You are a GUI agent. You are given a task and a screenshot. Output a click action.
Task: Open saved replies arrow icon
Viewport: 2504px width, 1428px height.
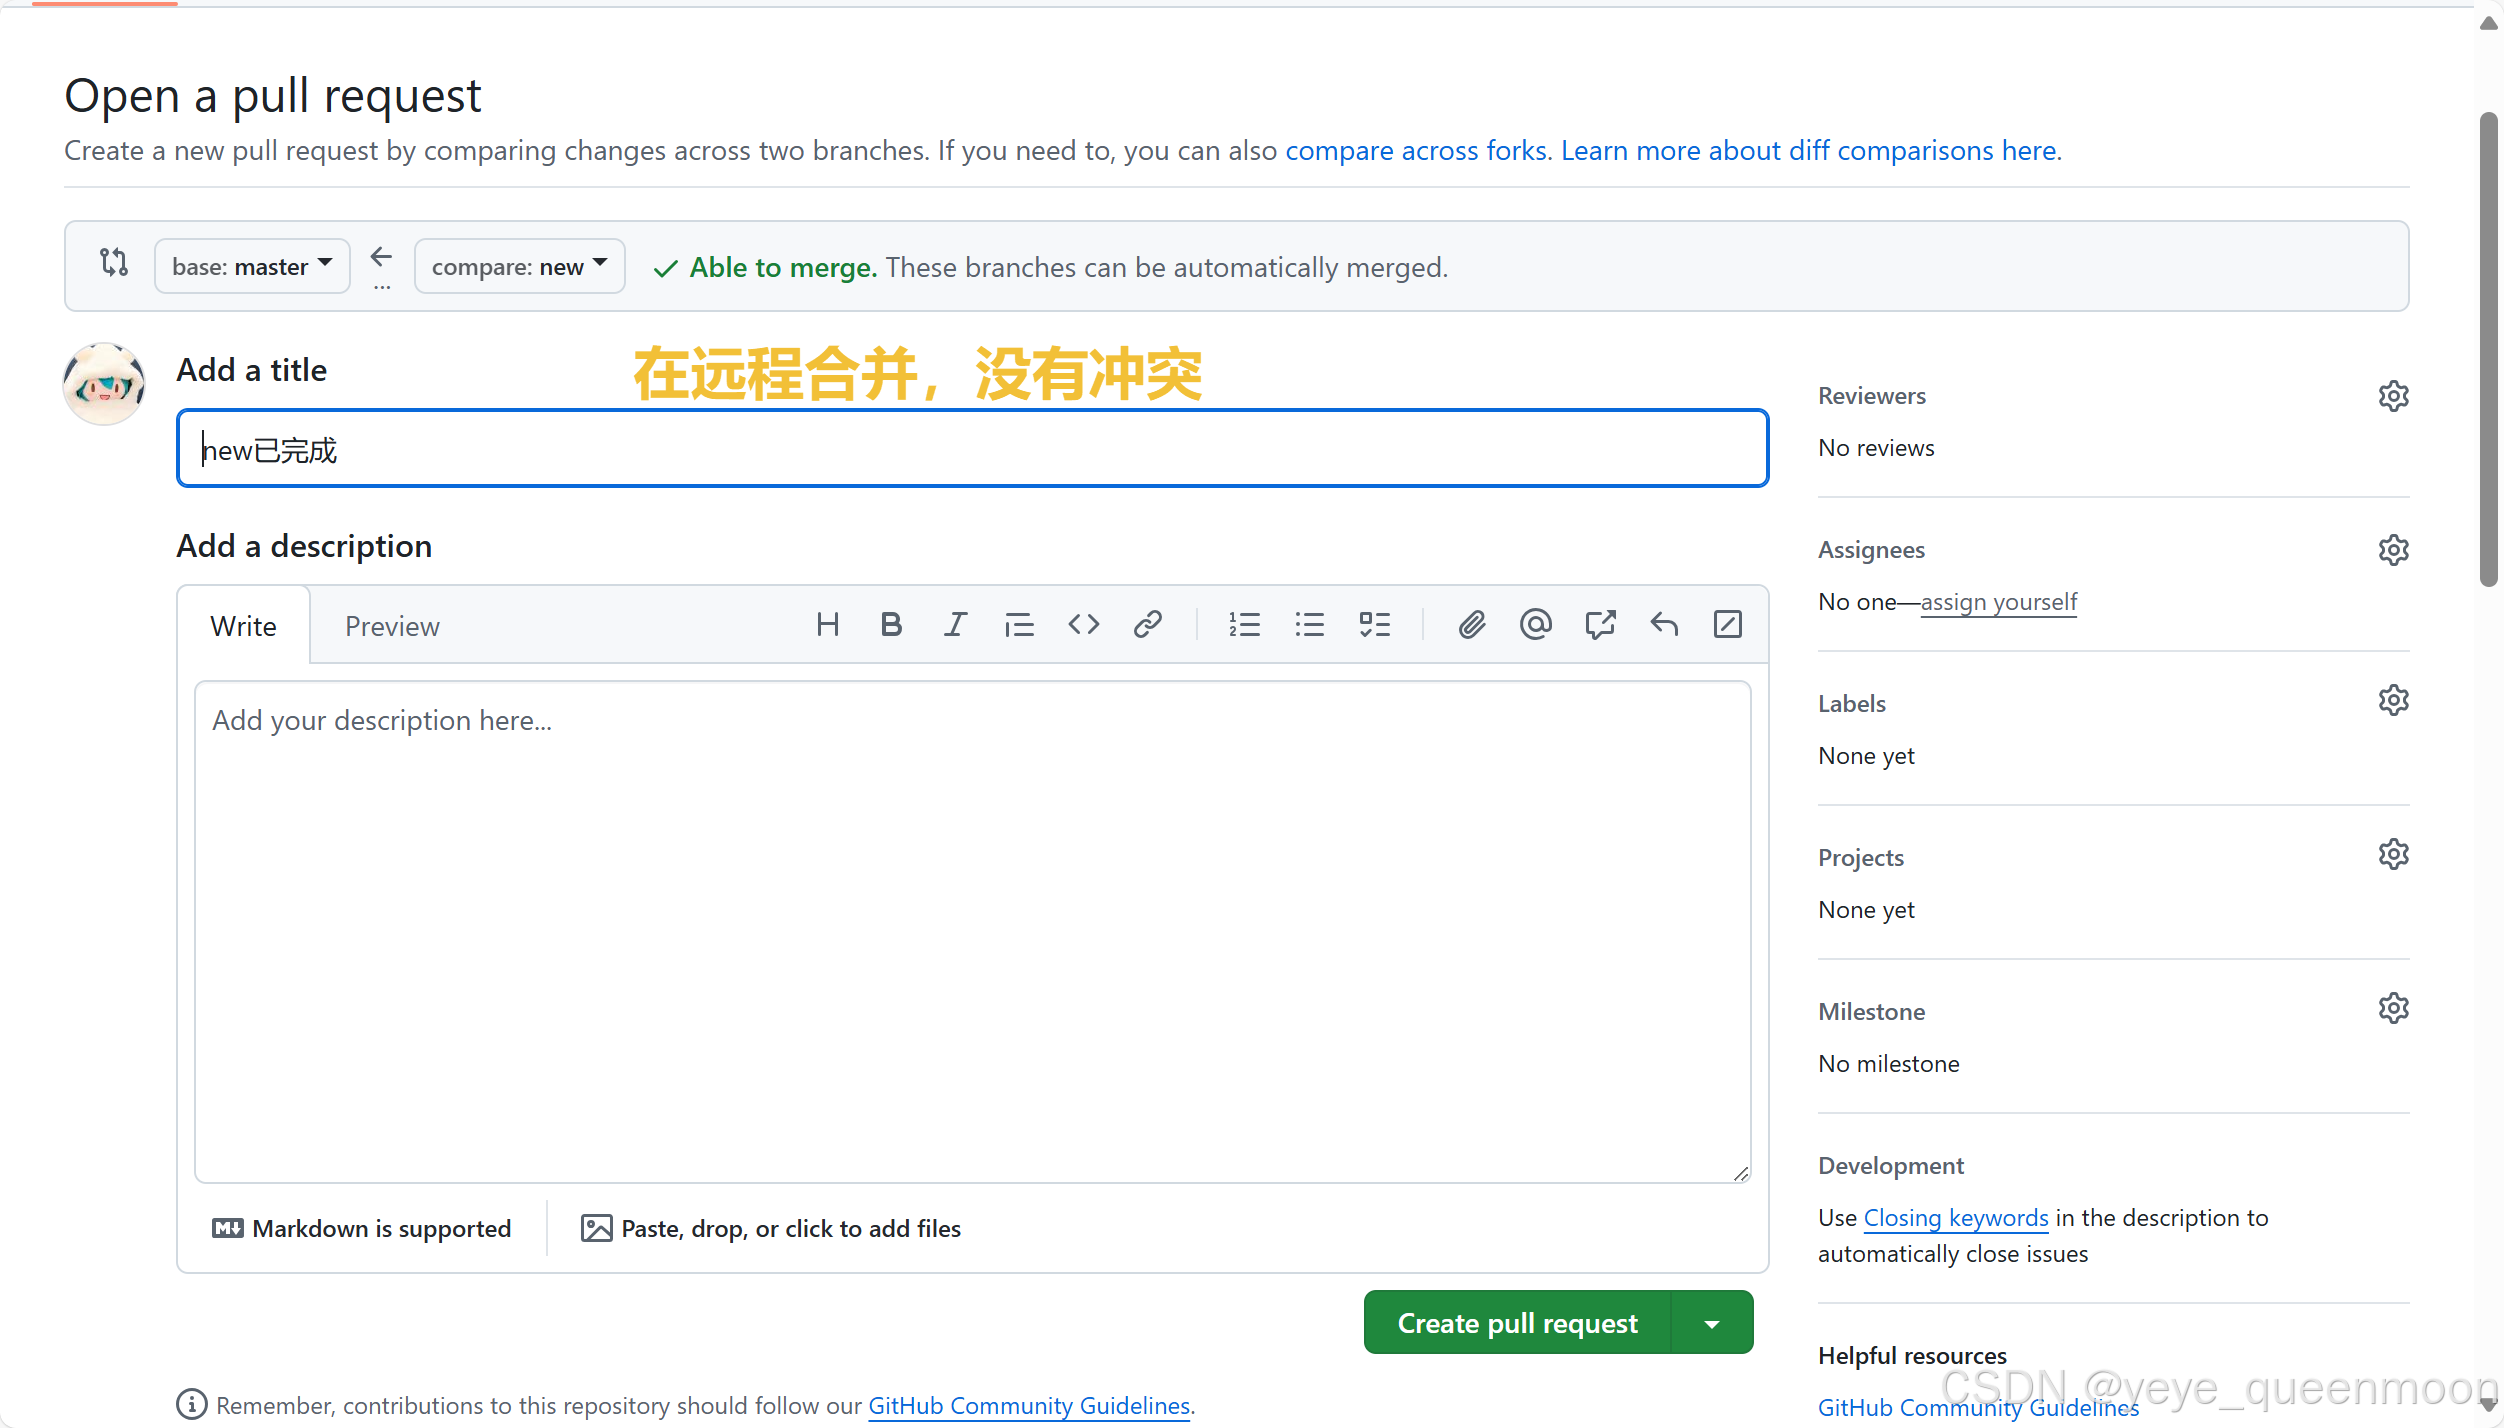[1664, 625]
